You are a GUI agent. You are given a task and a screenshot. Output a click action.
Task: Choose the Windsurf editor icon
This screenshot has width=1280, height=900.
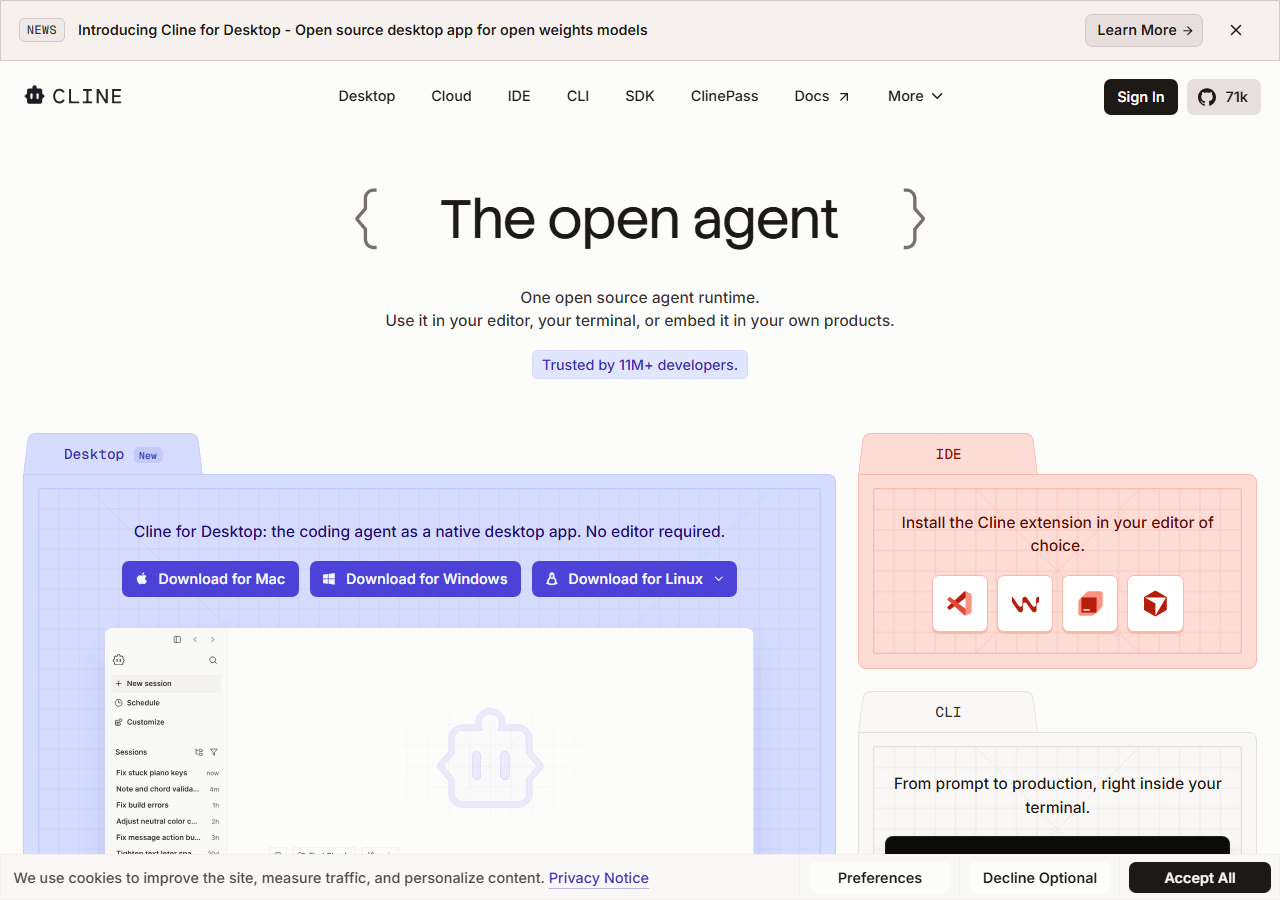[x=1025, y=603]
